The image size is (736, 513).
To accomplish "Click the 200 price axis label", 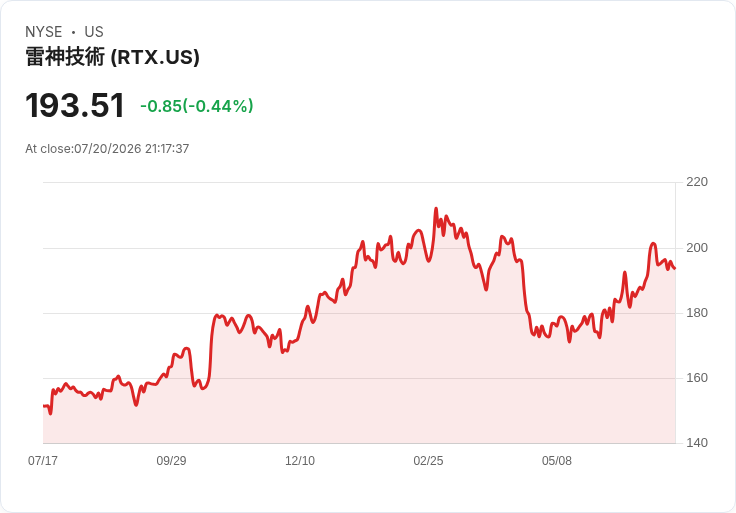I will click(697, 247).
